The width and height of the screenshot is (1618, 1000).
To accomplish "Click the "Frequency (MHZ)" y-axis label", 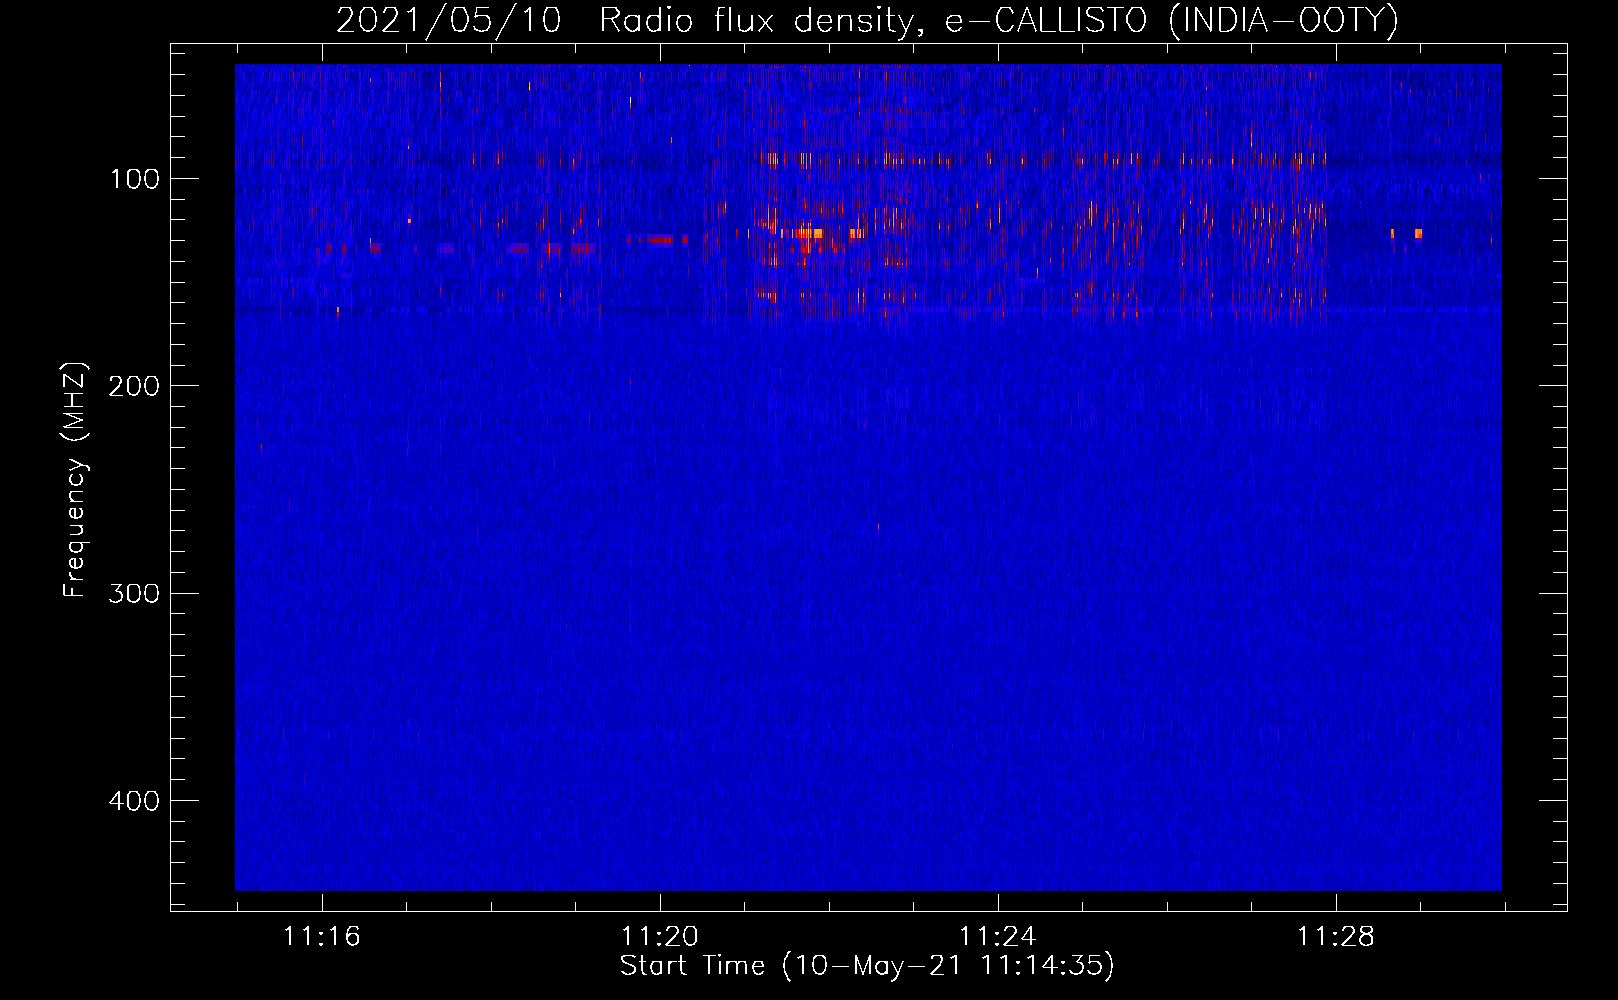I will [76, 479].
